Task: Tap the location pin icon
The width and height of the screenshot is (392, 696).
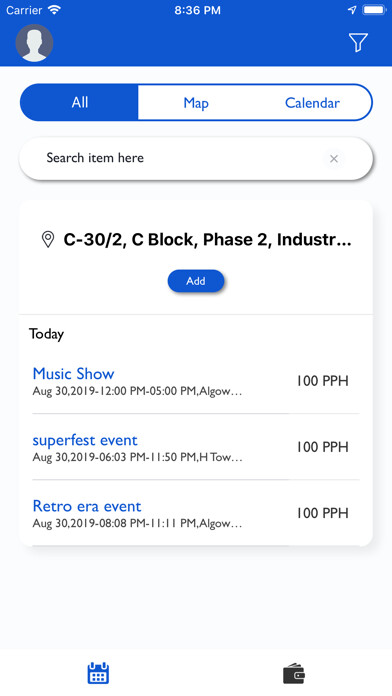Action: point(48,240)
